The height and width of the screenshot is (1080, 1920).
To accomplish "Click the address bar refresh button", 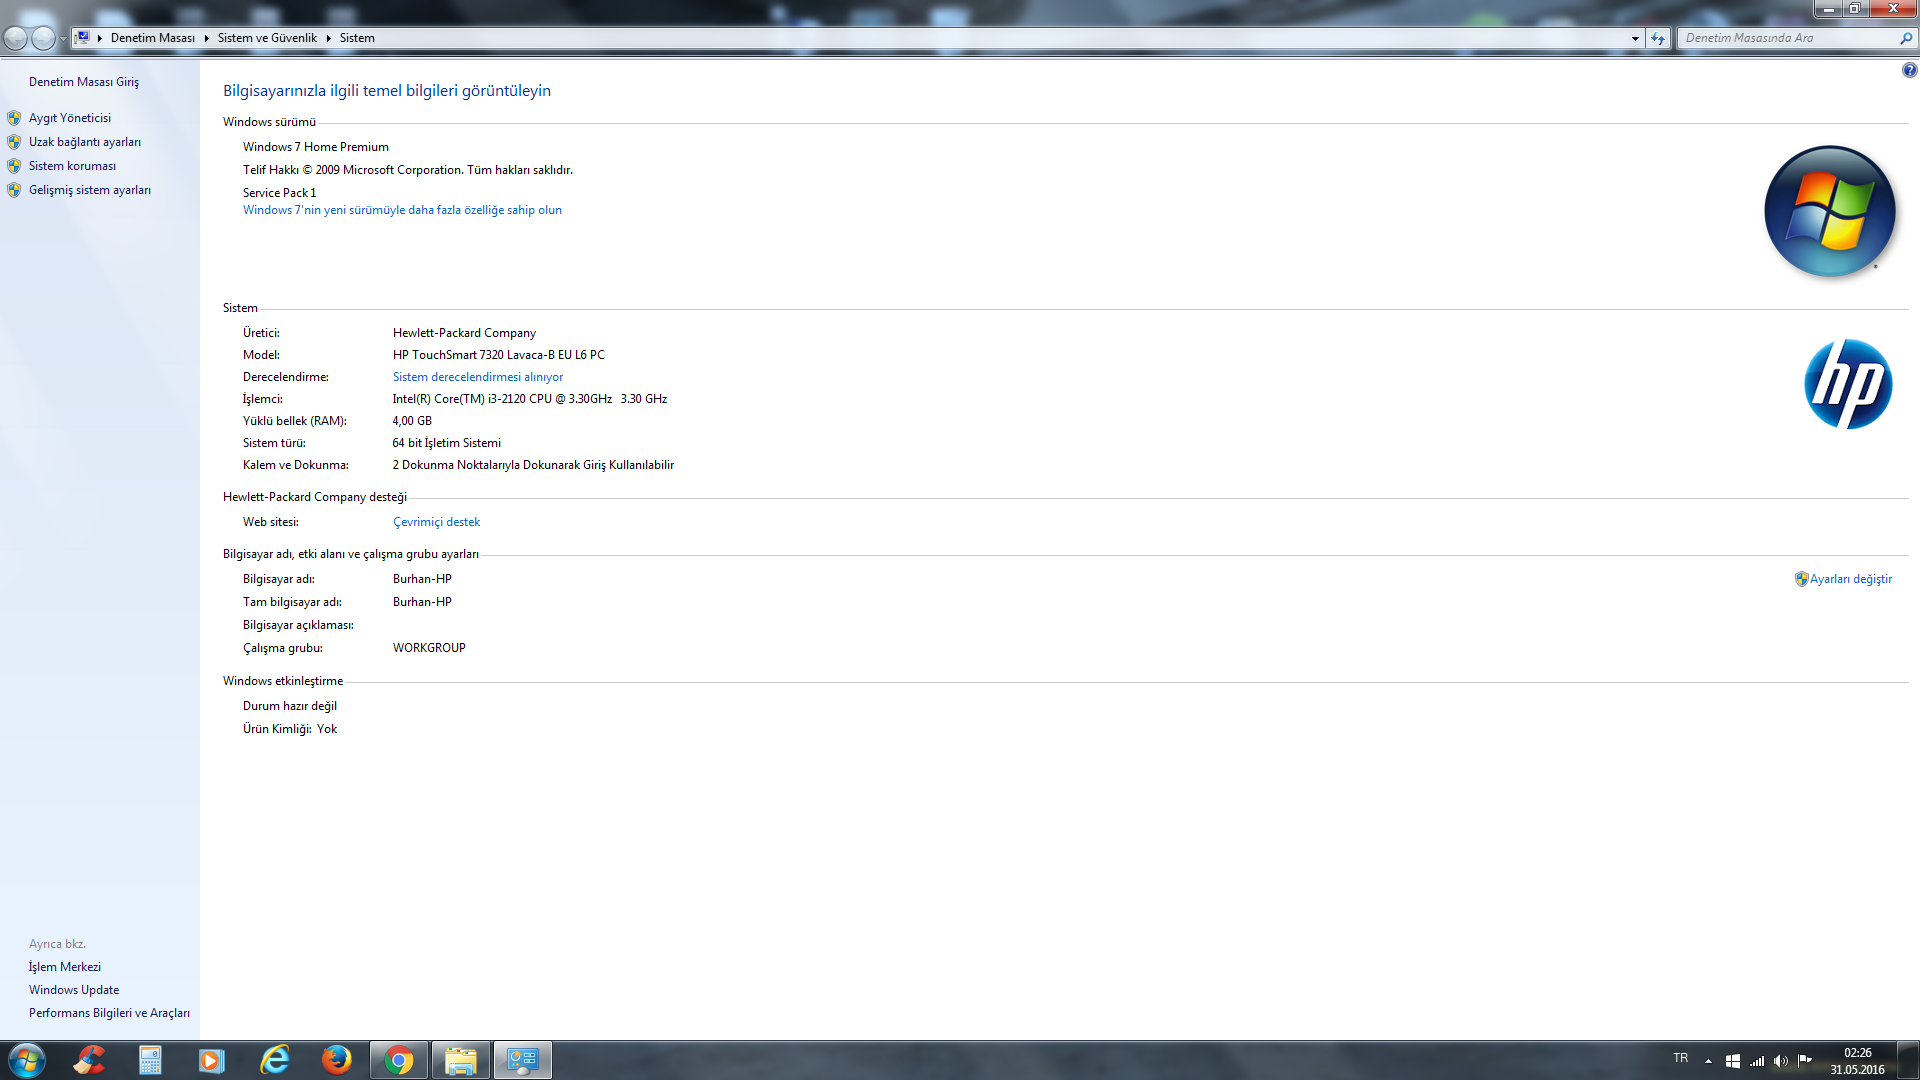I will (1658, 38).
